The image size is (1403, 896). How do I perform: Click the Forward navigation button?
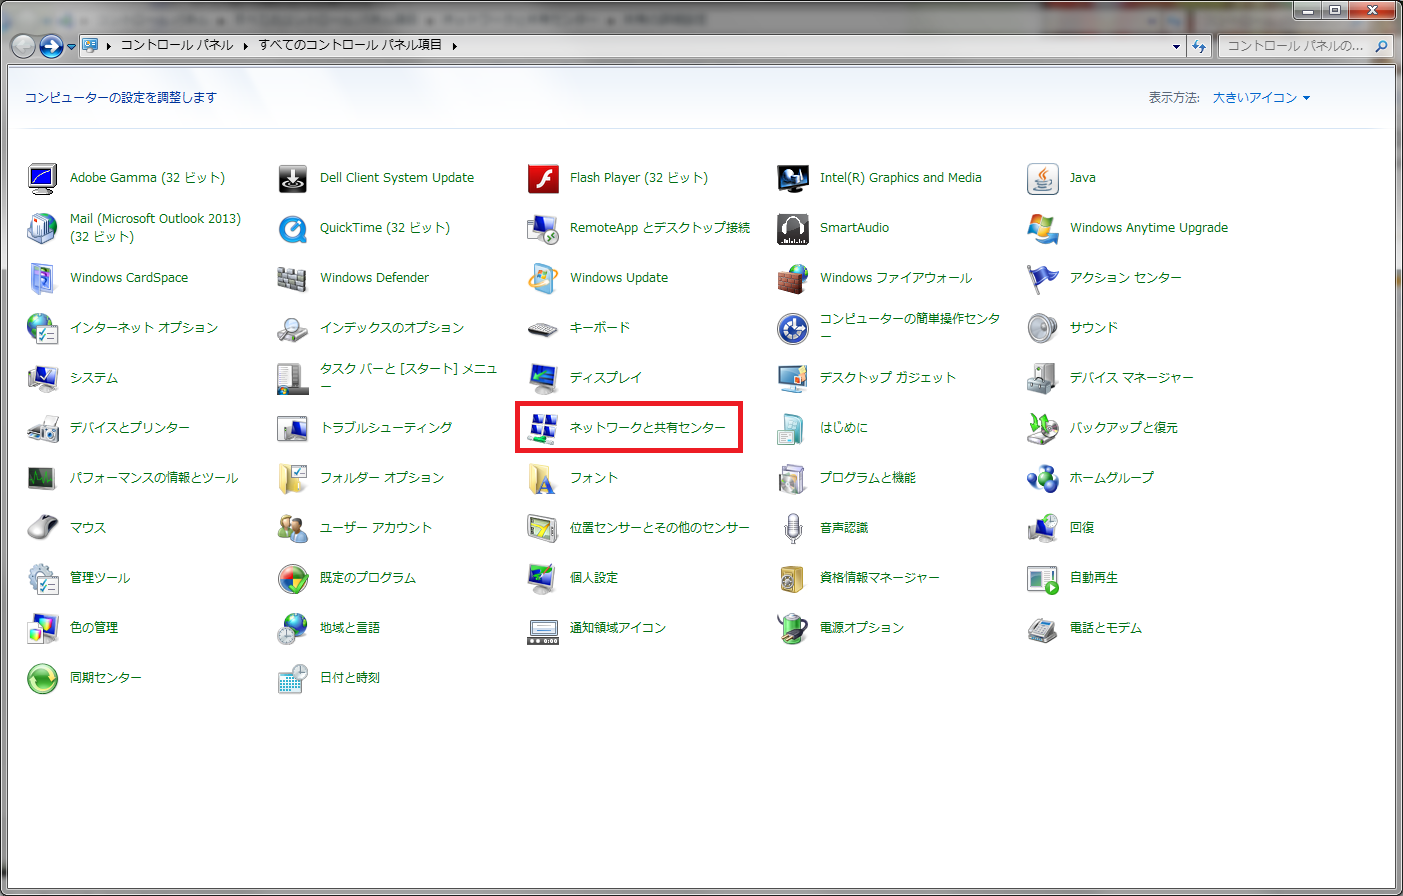click(51, 46)
